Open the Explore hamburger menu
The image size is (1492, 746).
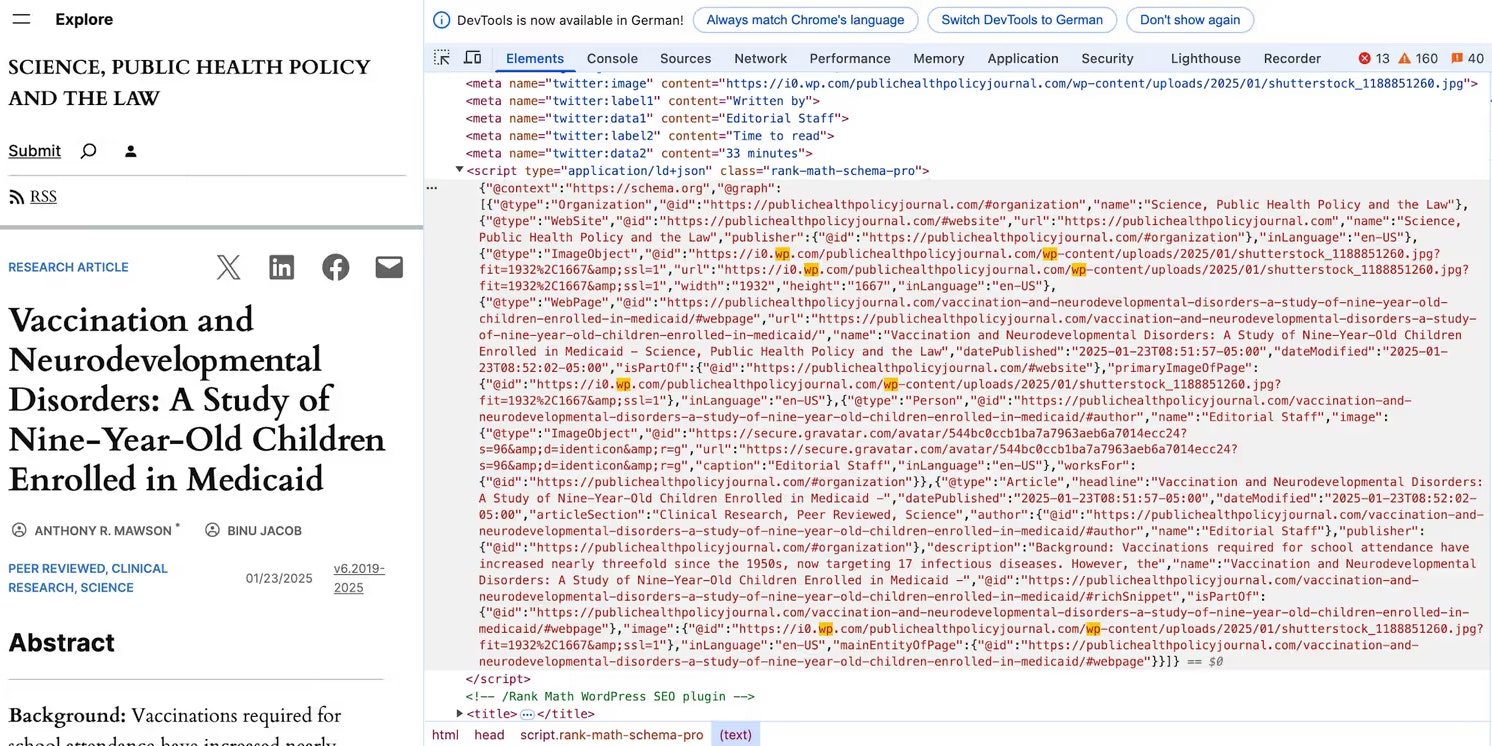coord(22,19)
